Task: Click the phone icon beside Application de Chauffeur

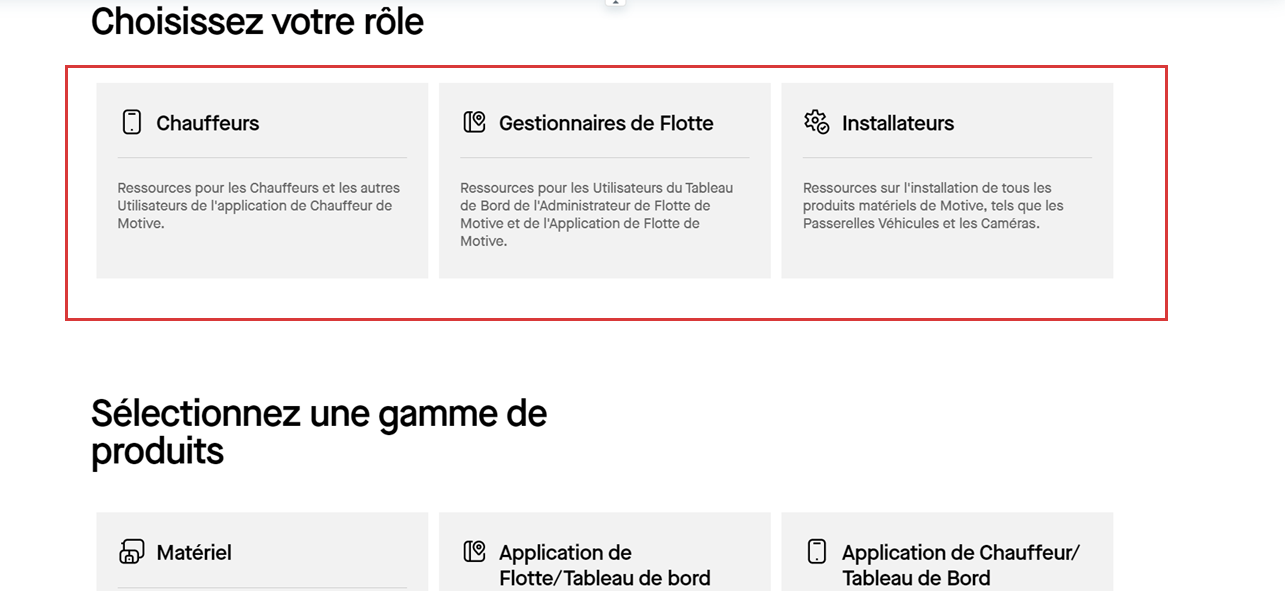Action: tap(817, 551)
